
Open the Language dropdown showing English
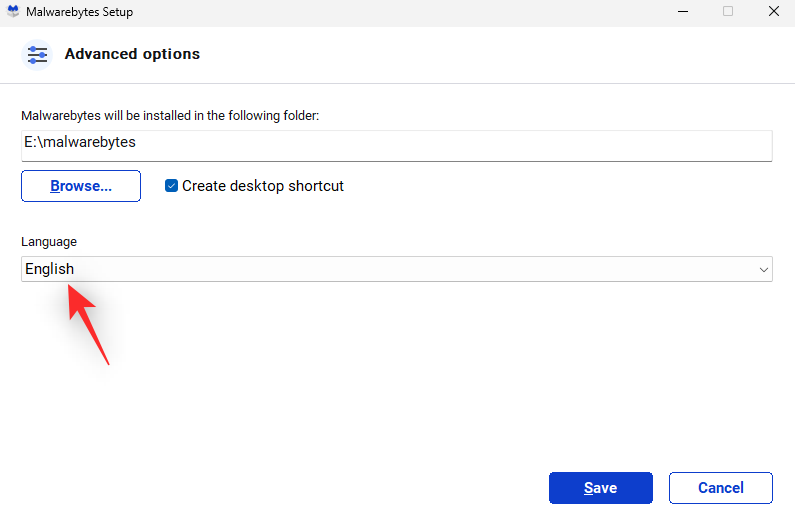tap(396, 269)
